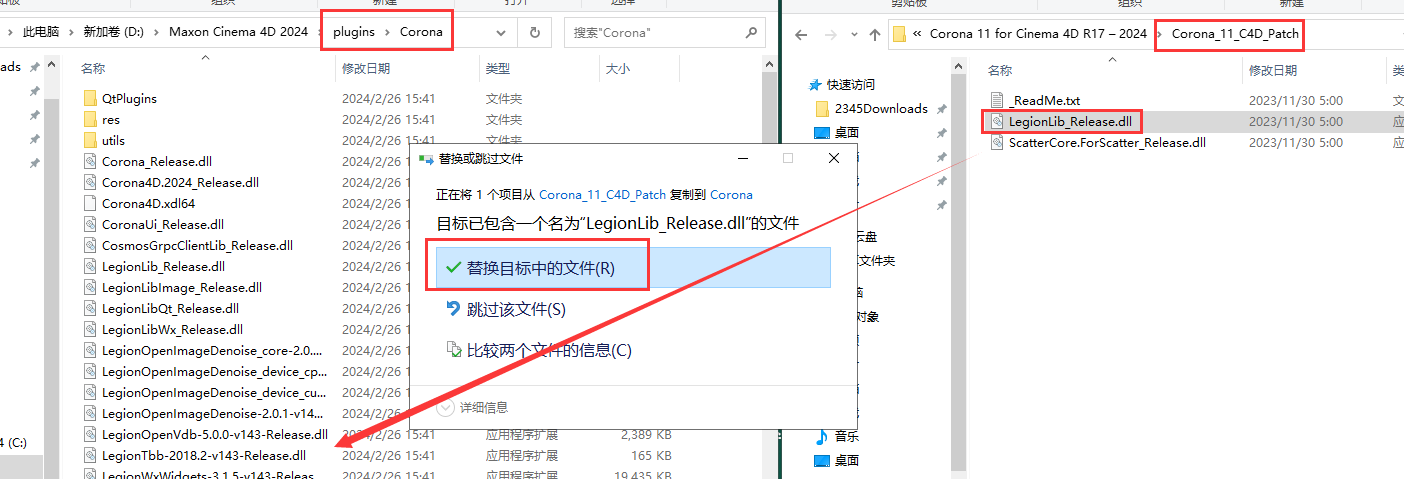Image resolution: width=1404 pixels, height=479 pixels.
Task: Click 'Corona 11 for Cinema 4D R17 – 2024' breadcrumb
Action: click(1038, 34)
